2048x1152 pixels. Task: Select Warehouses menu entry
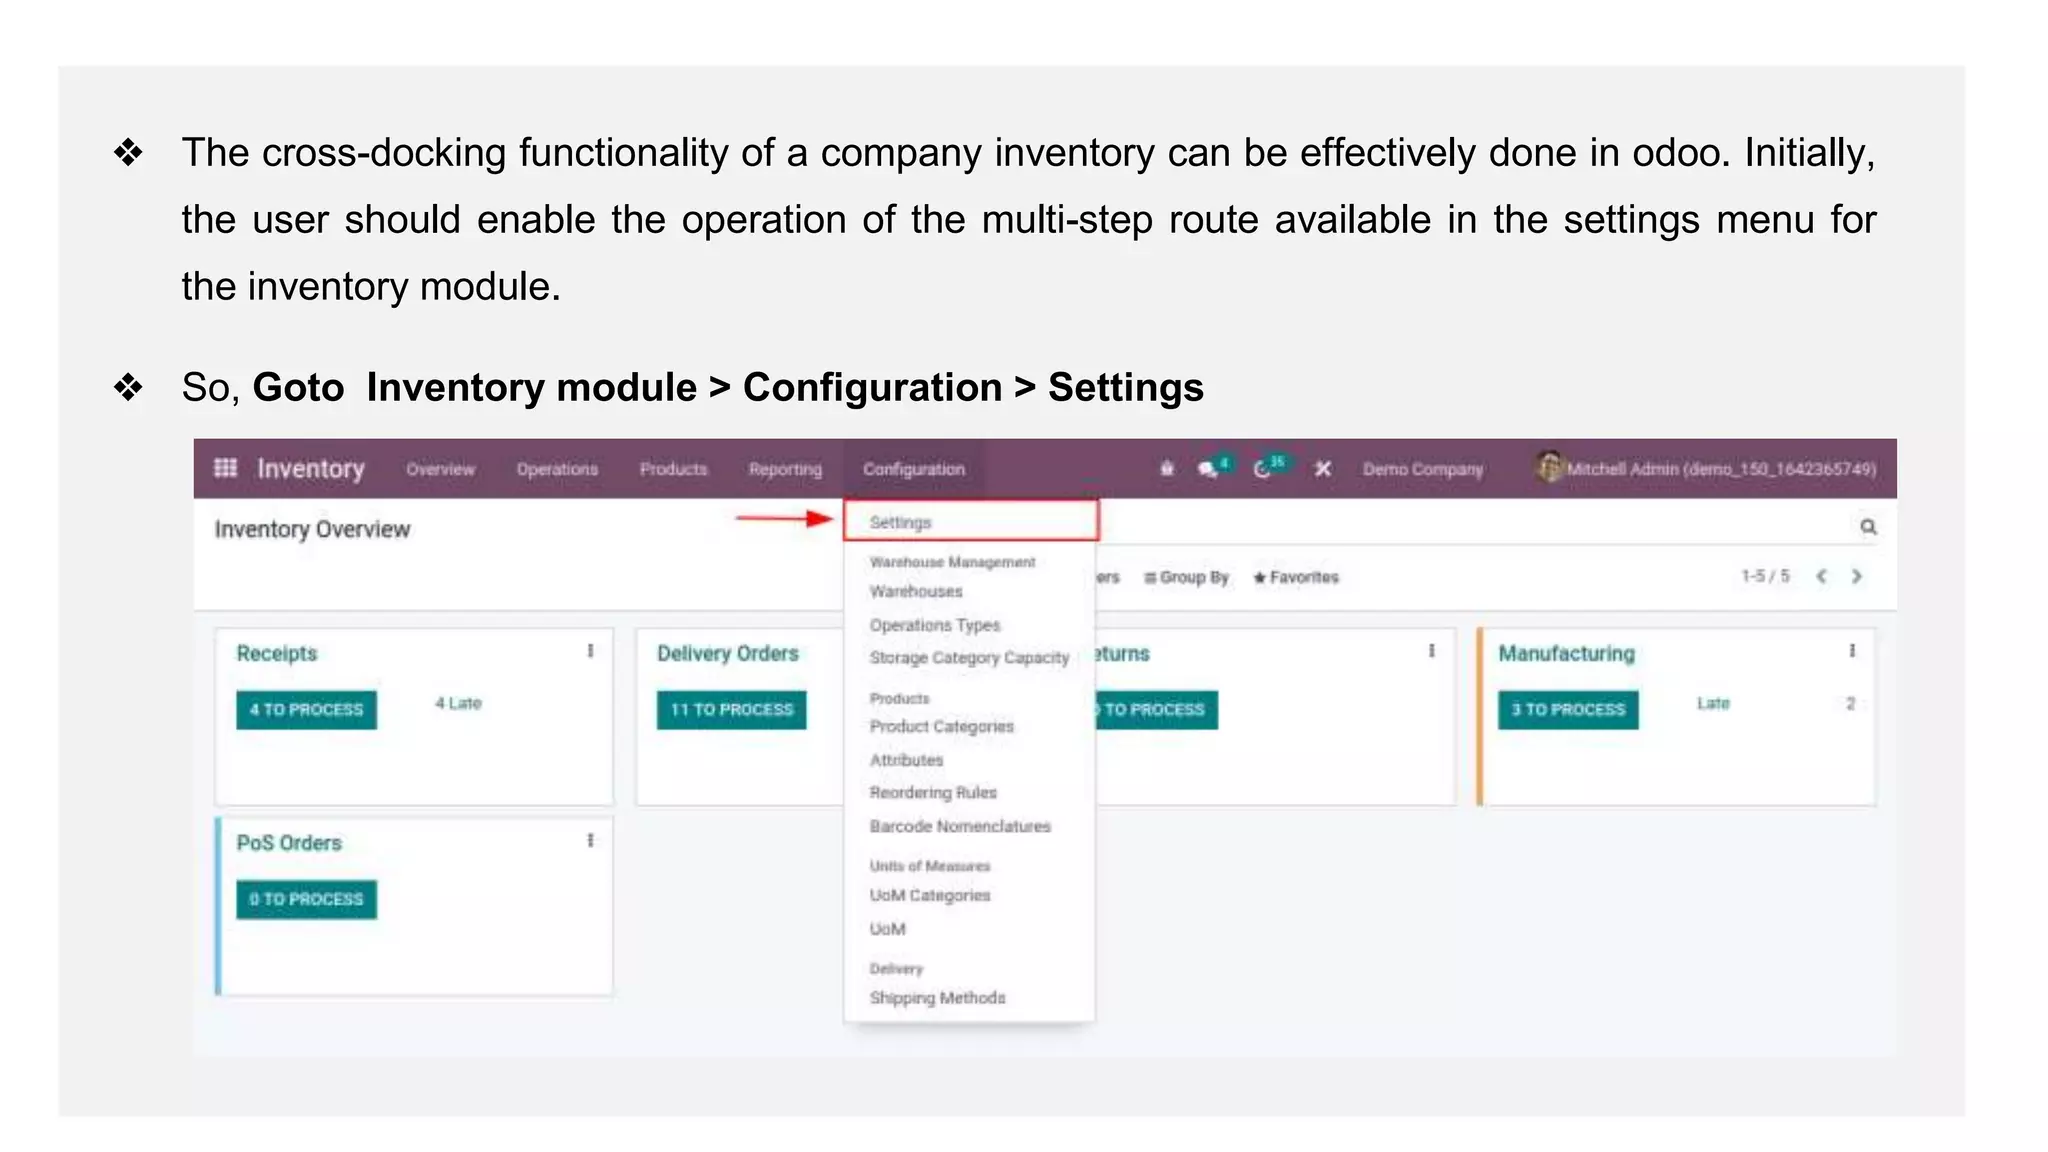916,591
